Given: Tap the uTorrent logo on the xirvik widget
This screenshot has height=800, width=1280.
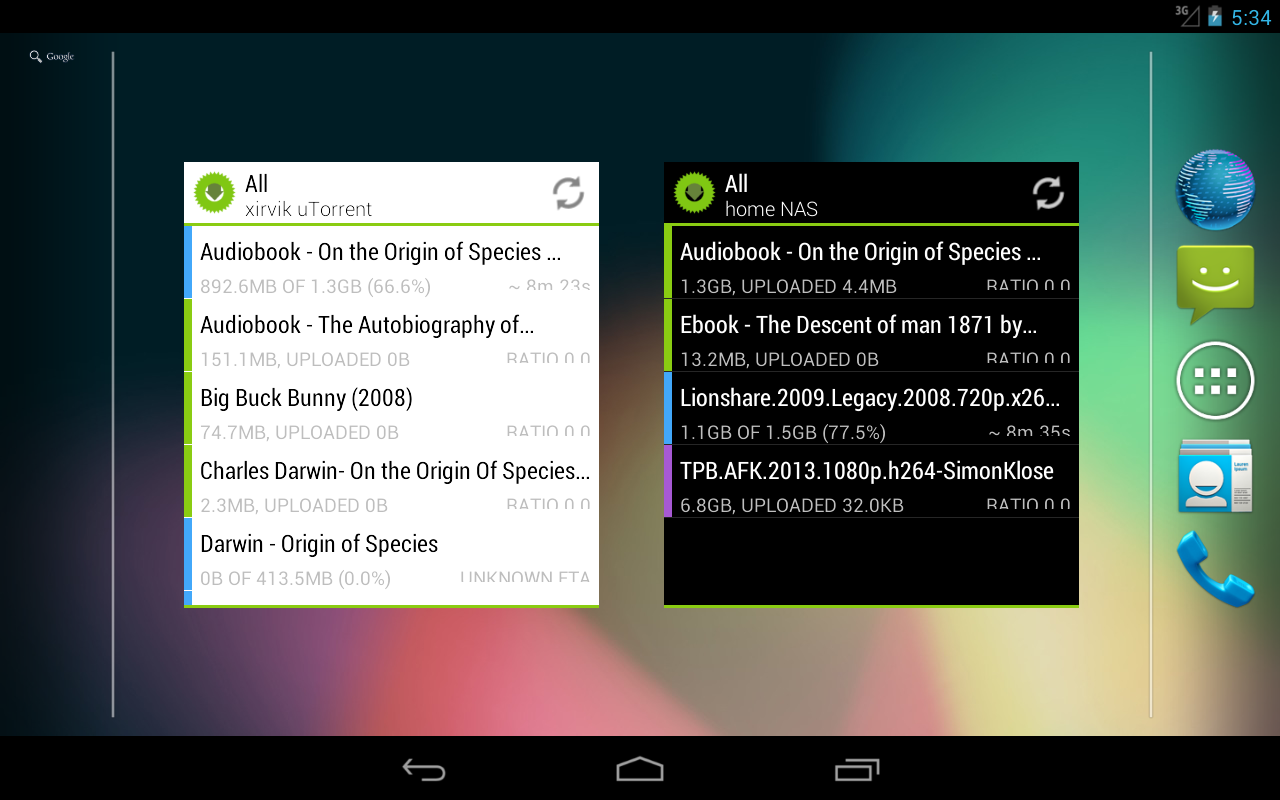Looking at the screenshot, I should click(x=214, y=192).
